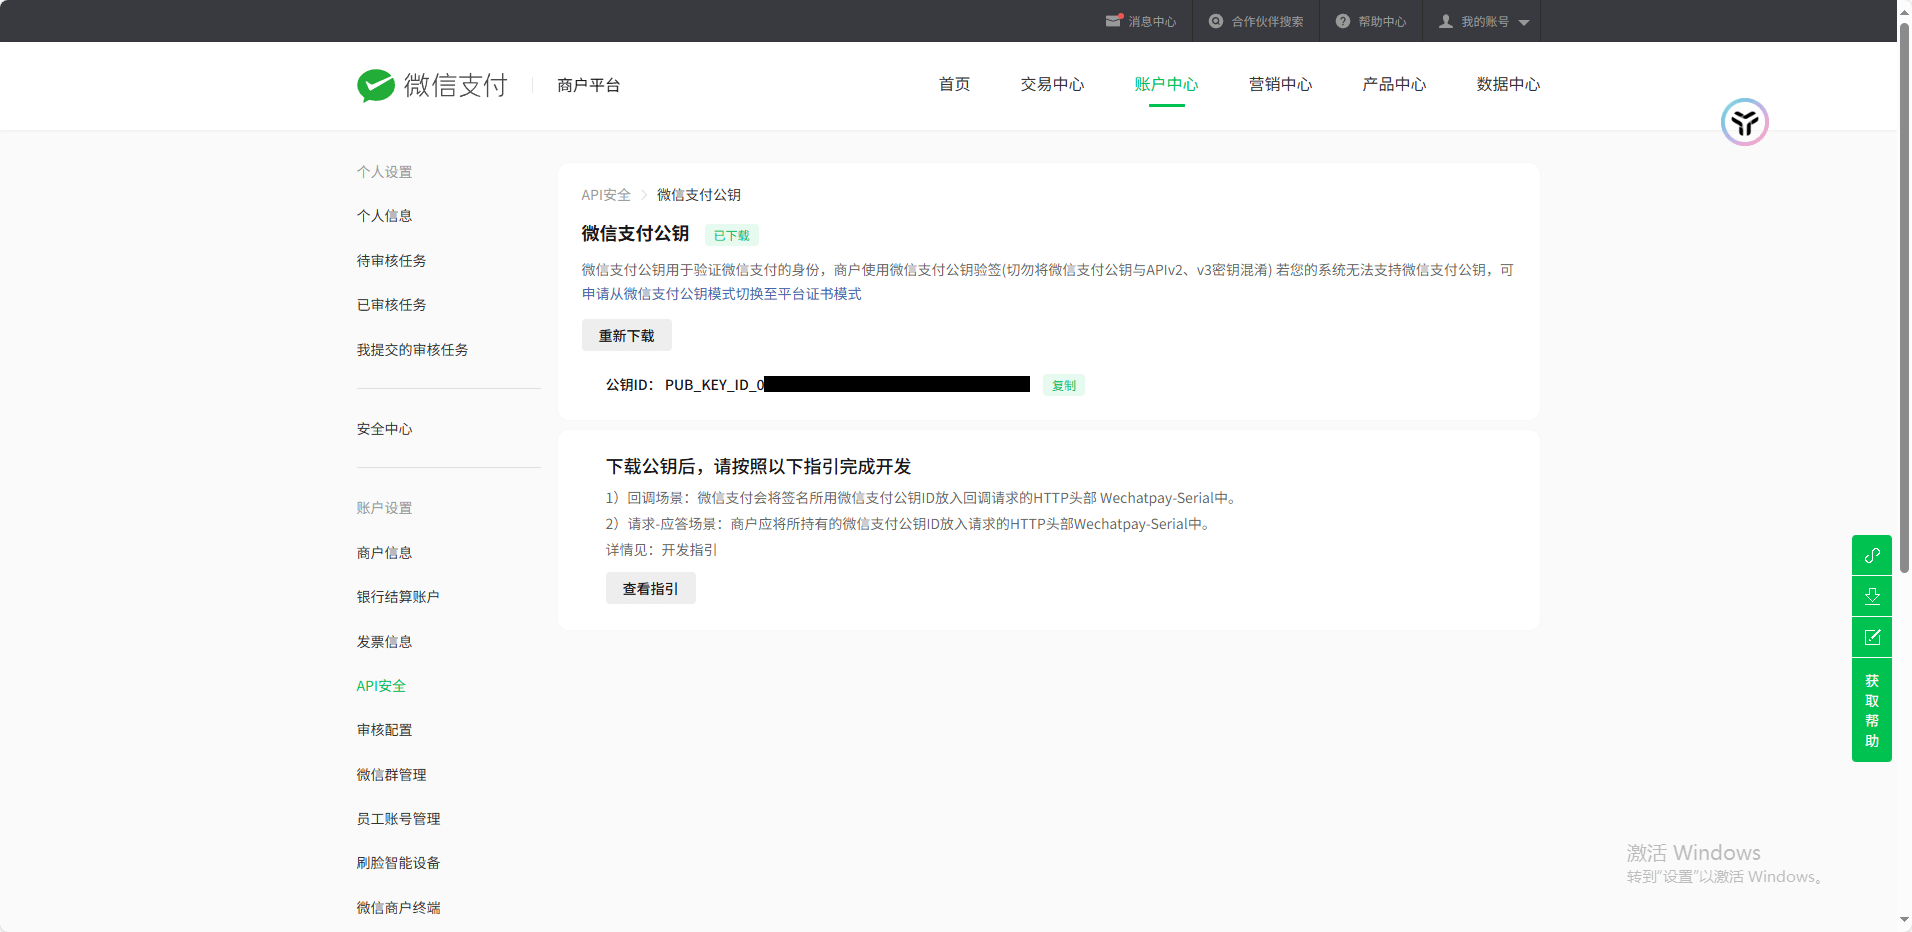Select 银行结算账户 in the left sidebar
This screenshot has height=932, width=1912.
coord(398,597)
